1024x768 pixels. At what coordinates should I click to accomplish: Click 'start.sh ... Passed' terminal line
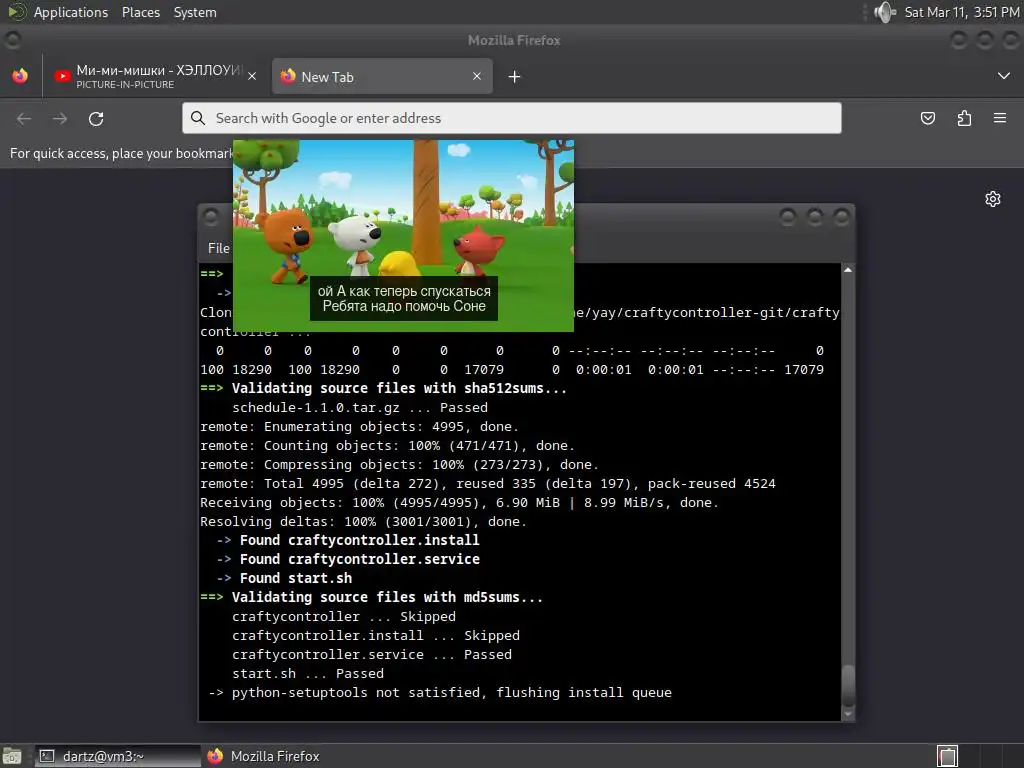[308, 674]
